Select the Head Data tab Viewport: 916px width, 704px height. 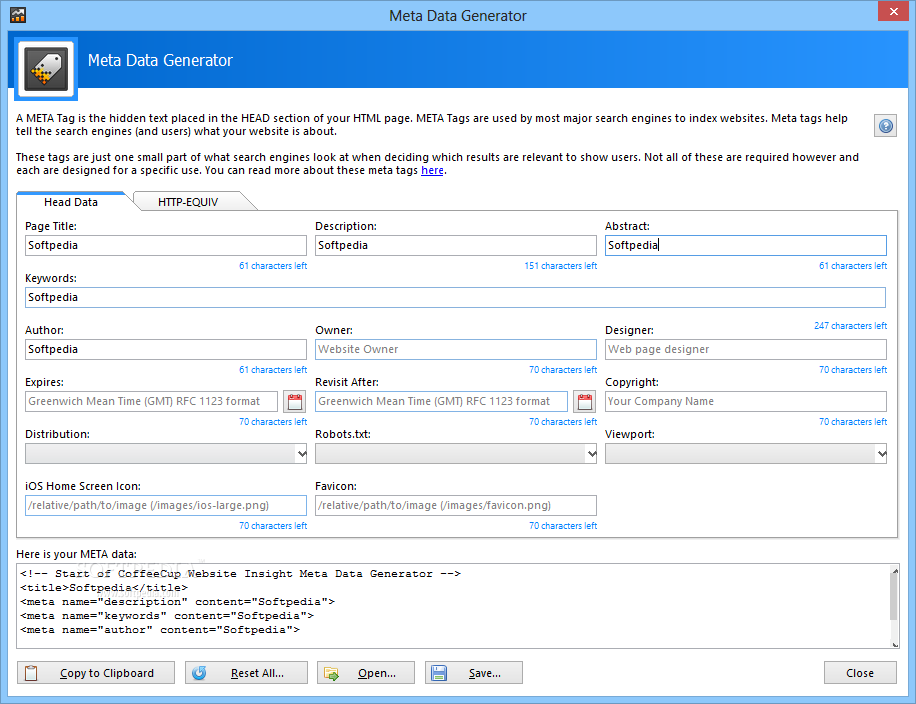(71, 202)
